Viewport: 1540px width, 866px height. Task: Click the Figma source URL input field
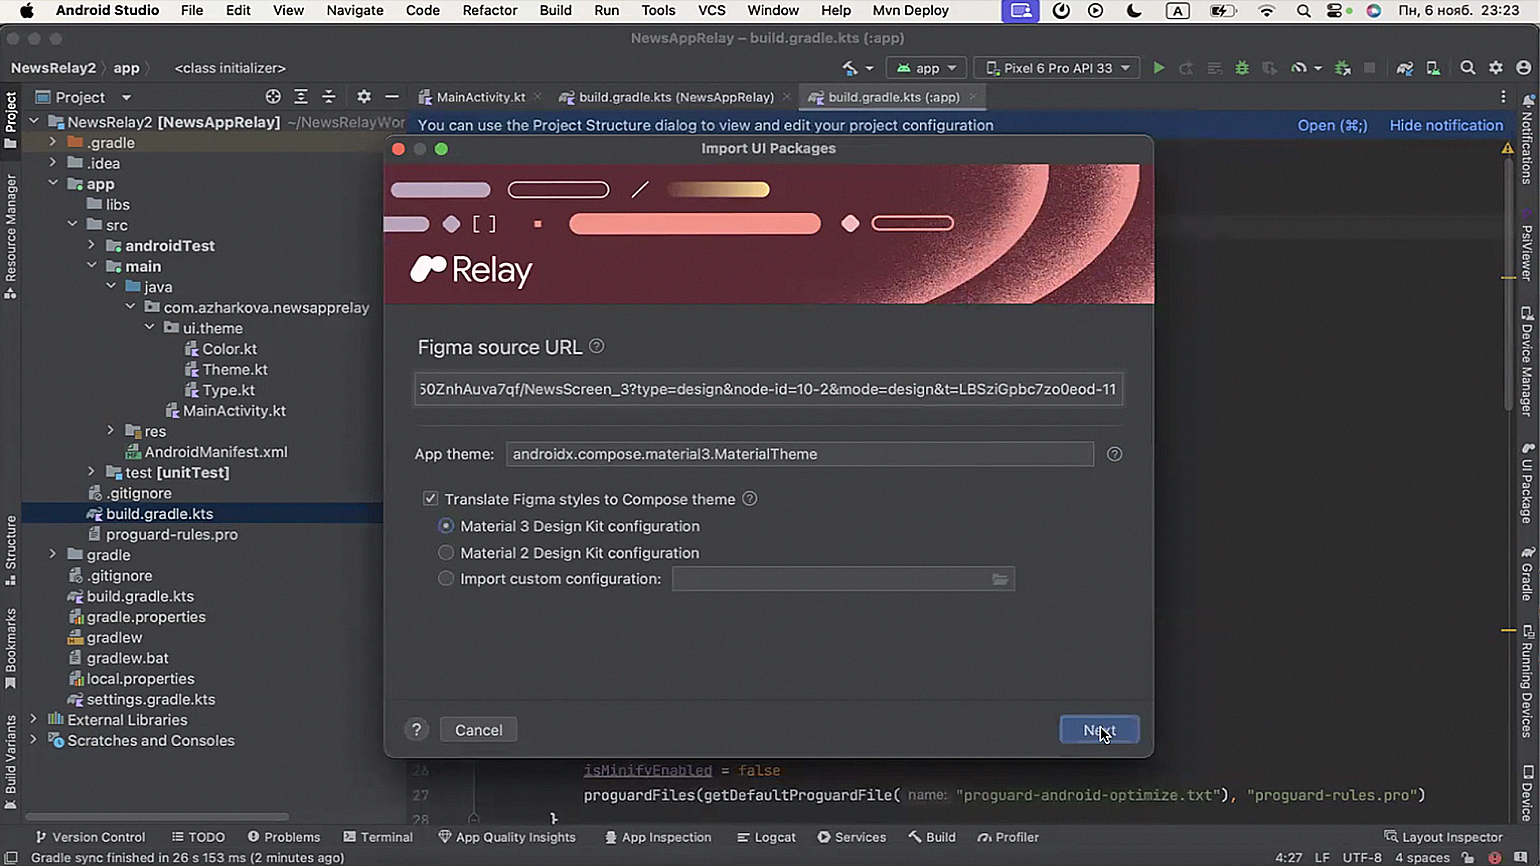[x=768, y=389]
